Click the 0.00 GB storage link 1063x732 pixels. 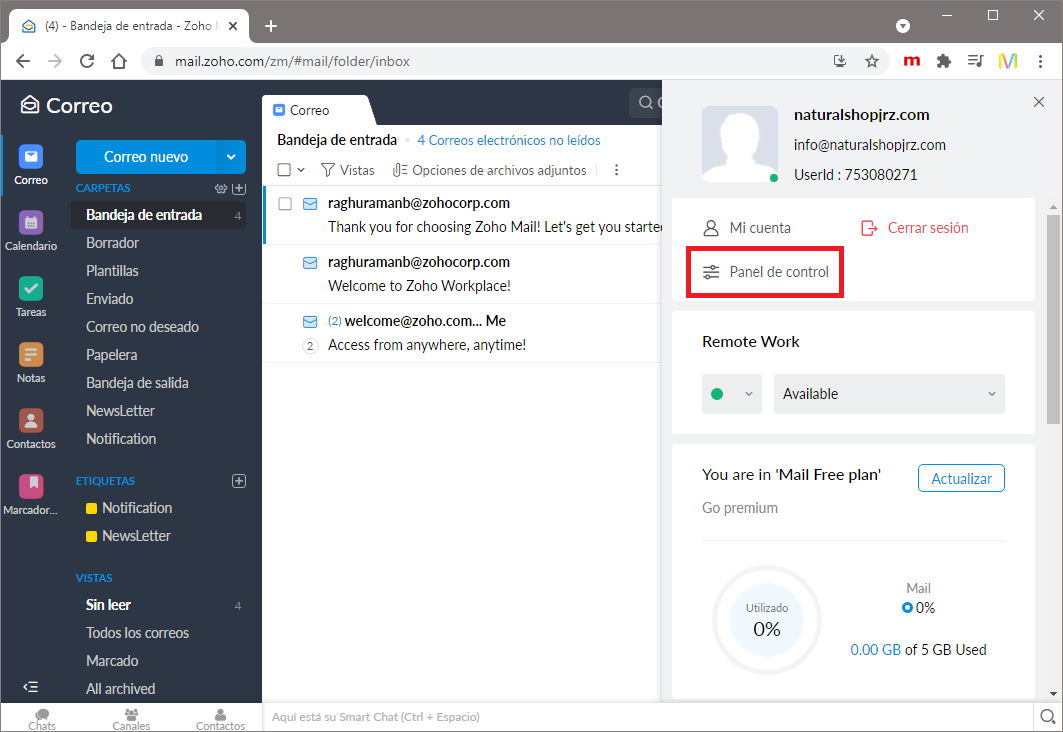pos(875,649)
